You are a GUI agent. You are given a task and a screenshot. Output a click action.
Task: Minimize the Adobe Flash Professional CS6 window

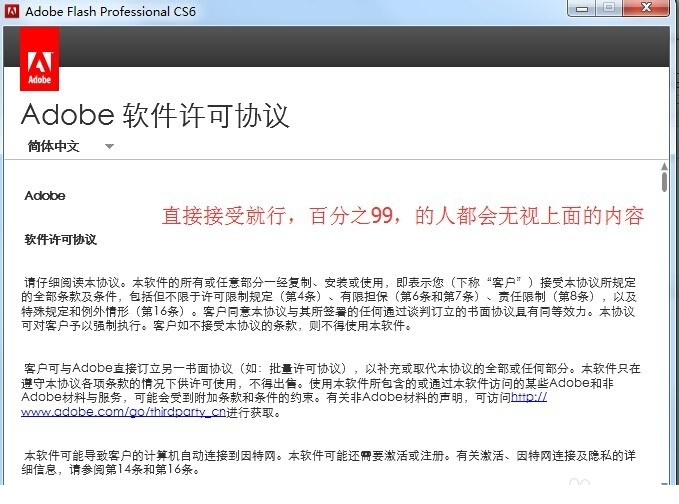(582, 8)
